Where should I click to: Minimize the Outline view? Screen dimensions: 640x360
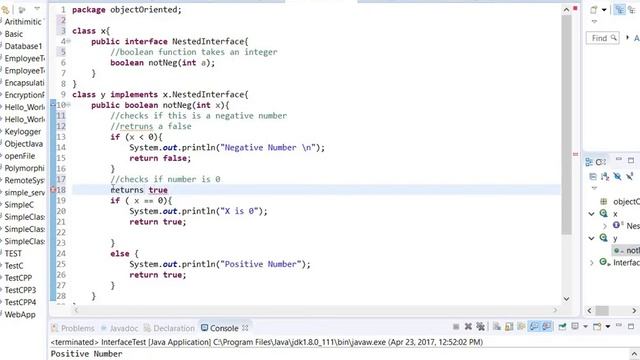(619, 160)
